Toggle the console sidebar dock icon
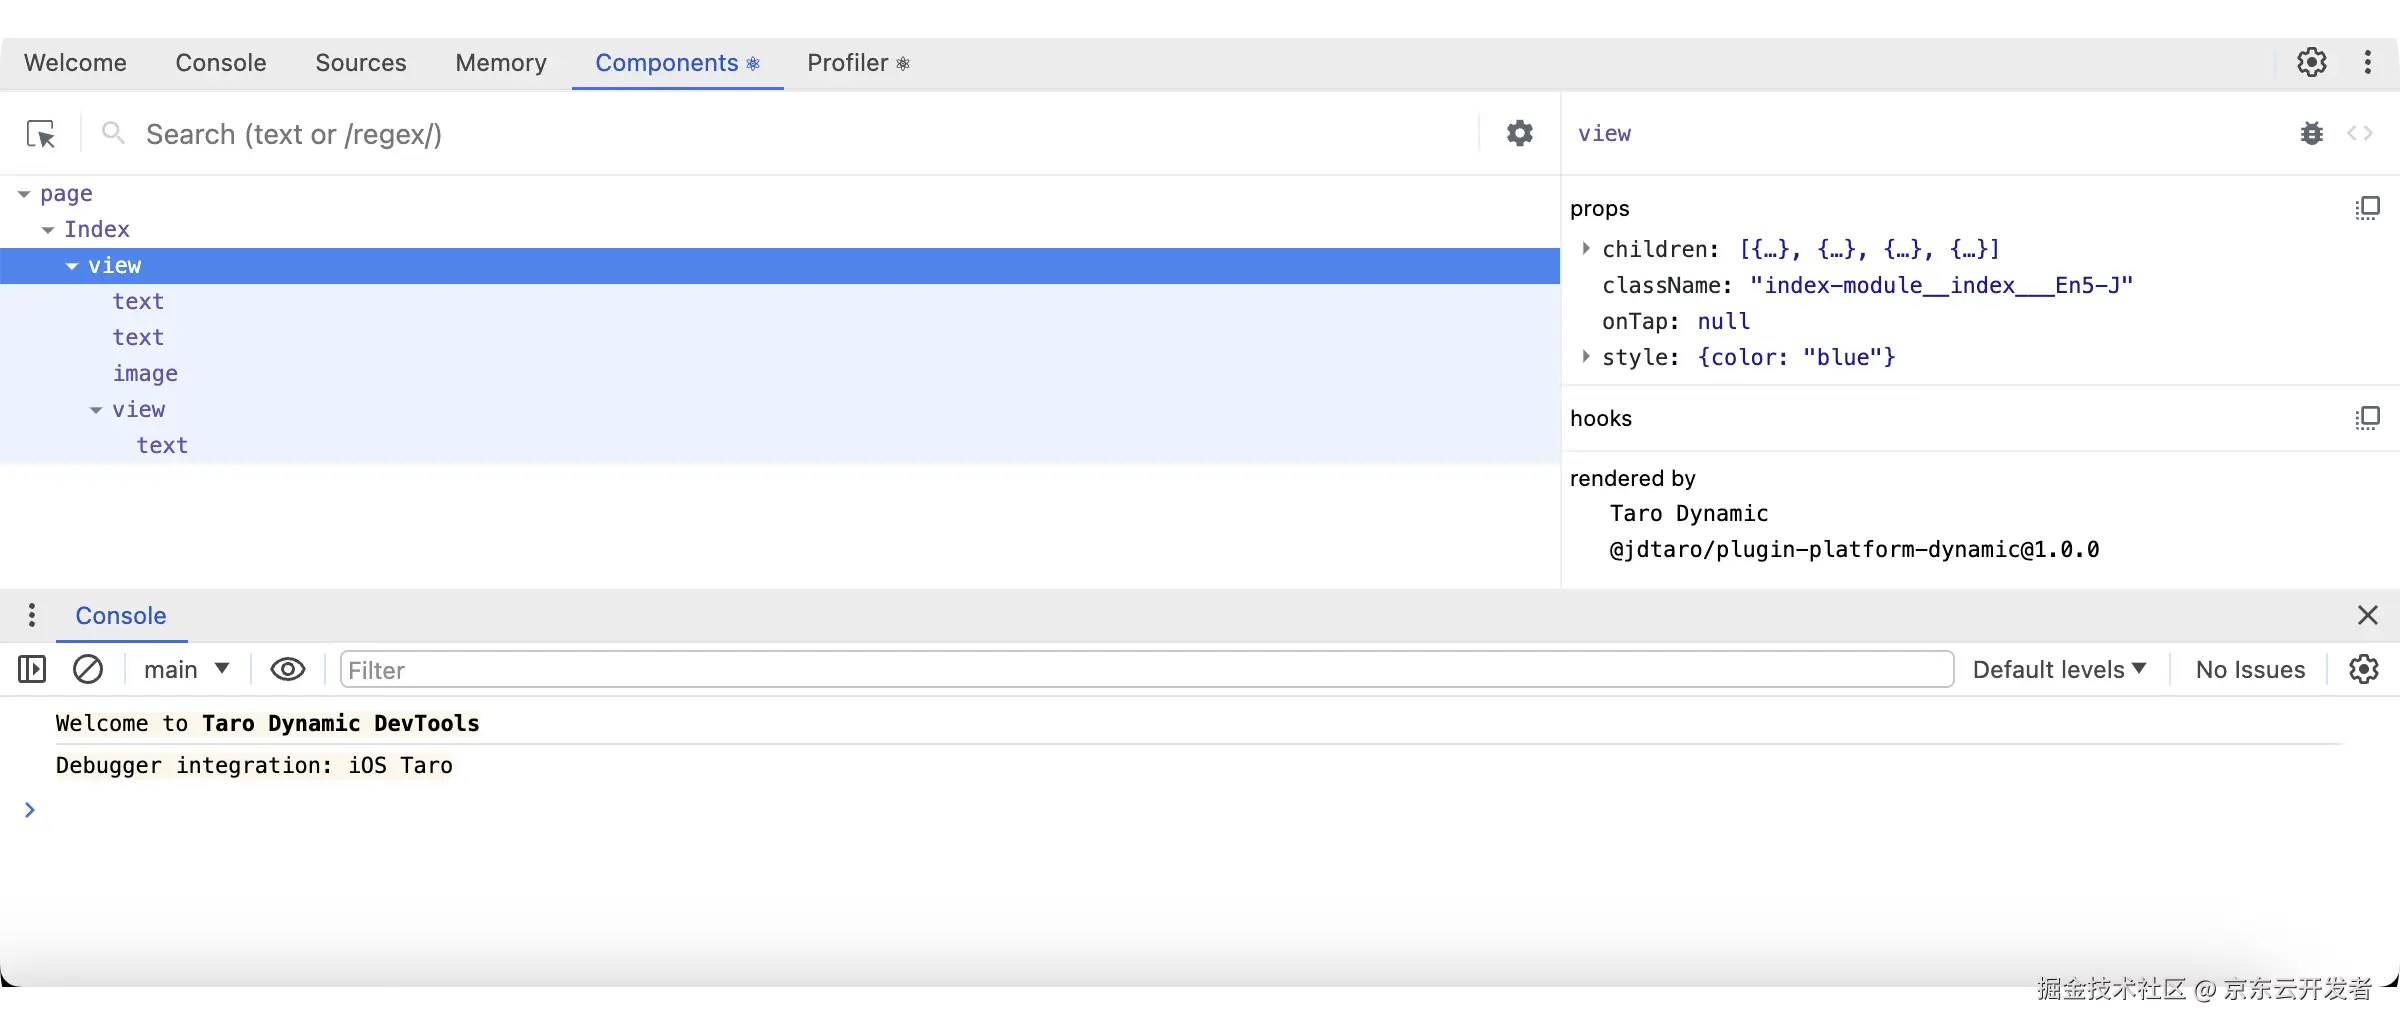This screenshot has height=1030, width=2400. 31,669
